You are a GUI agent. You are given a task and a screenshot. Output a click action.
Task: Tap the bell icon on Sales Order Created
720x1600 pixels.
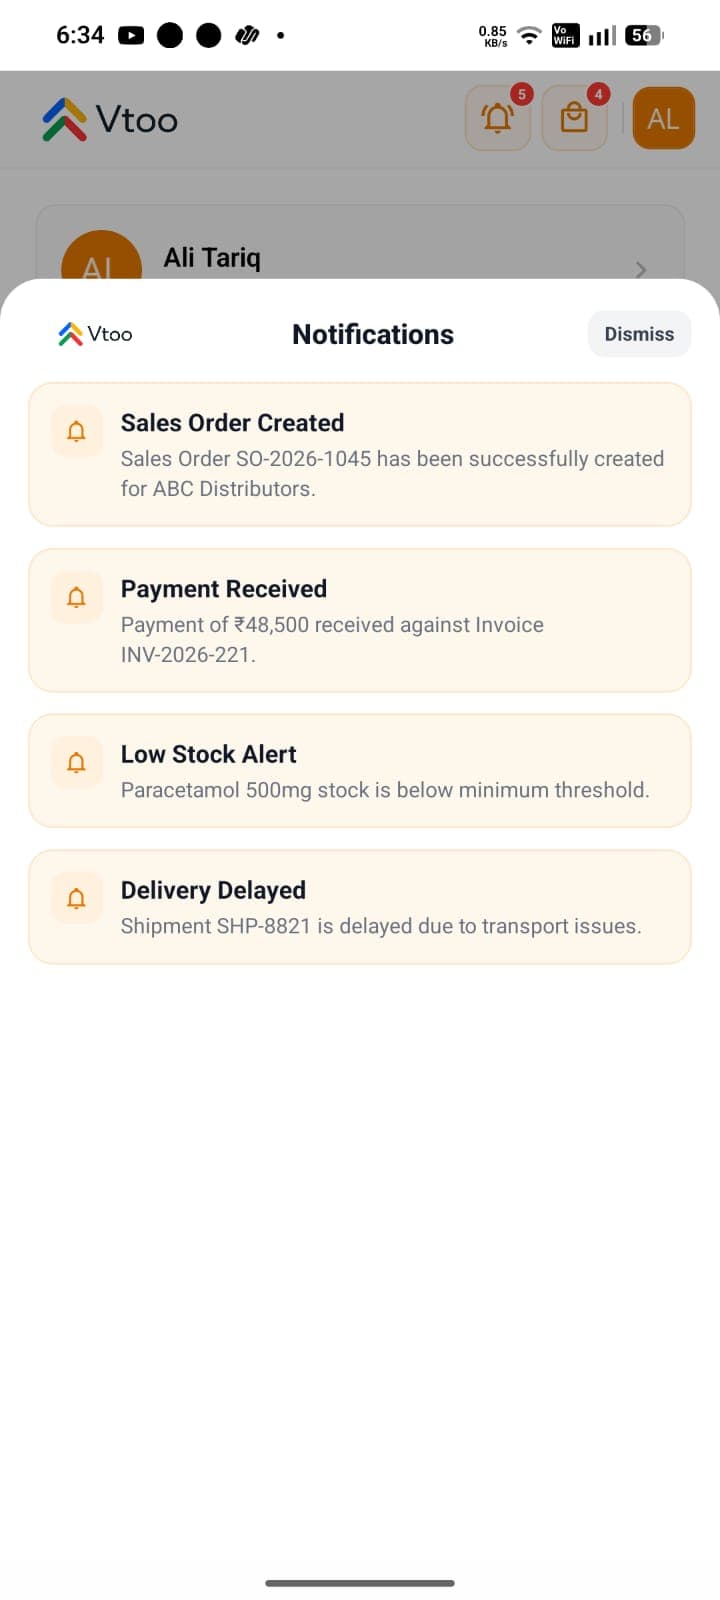[x=76, y=431]
